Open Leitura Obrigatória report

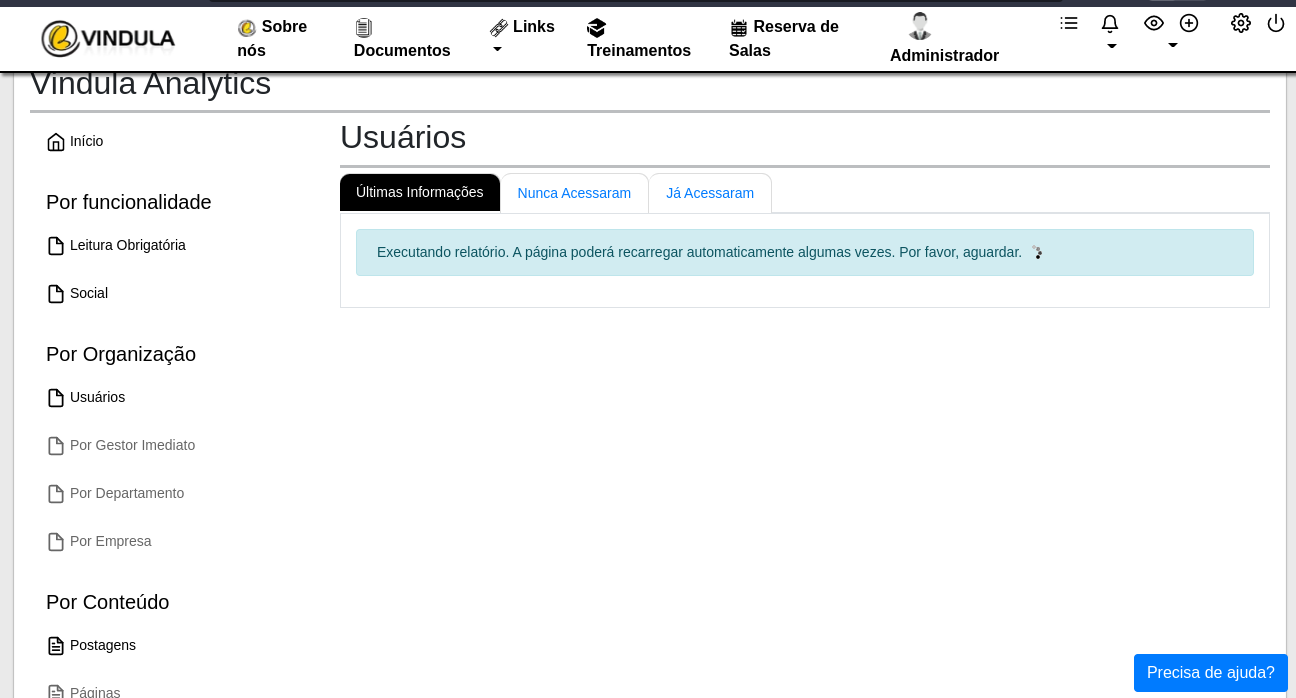coord(127,245)
